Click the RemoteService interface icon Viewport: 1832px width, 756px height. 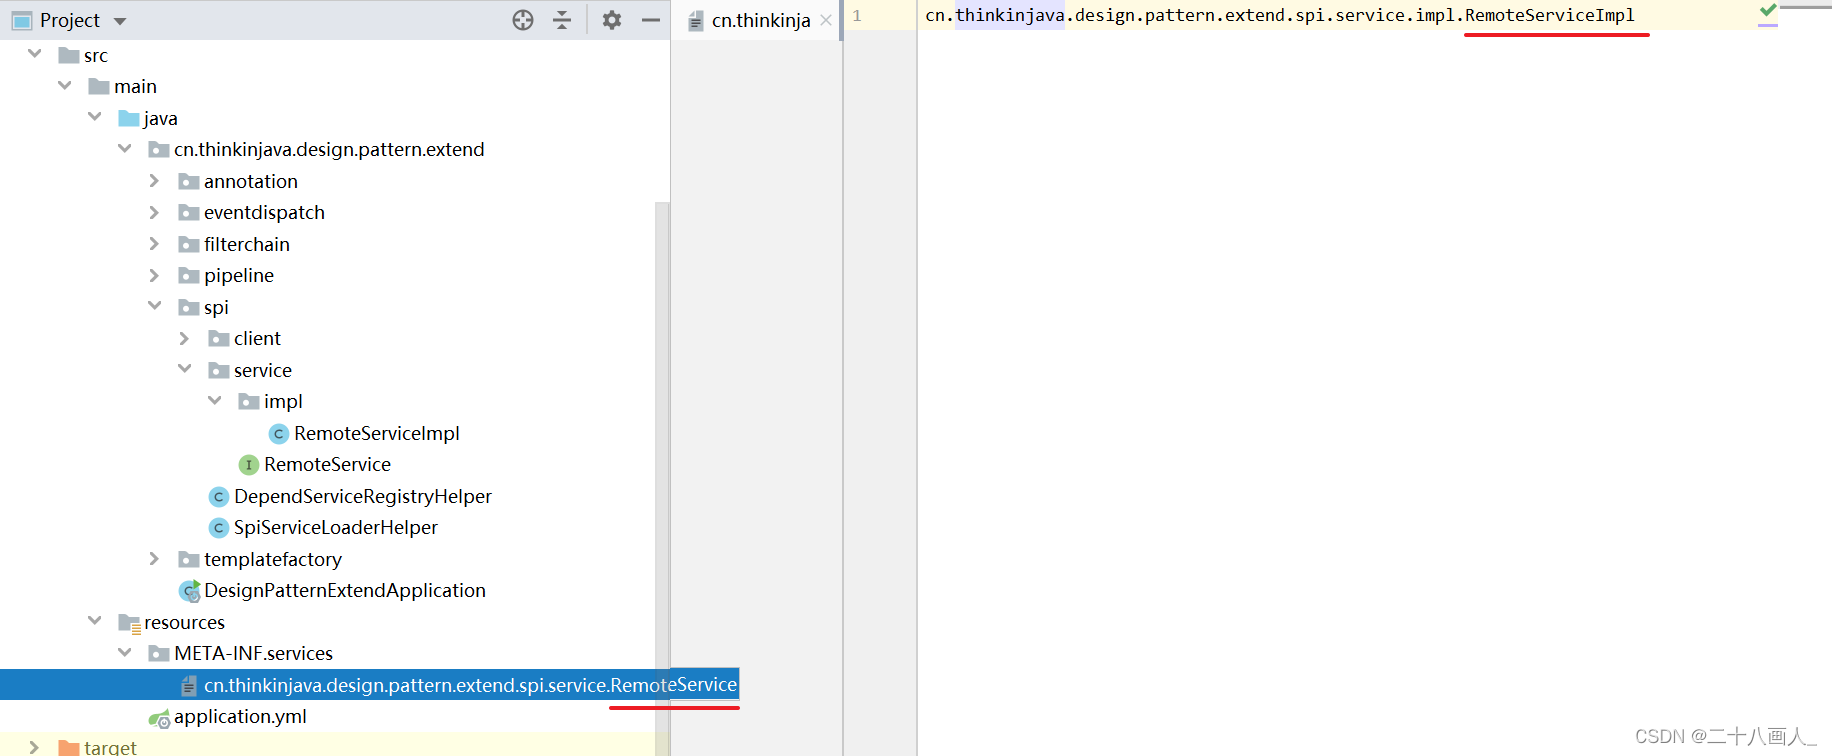point(249,464)
